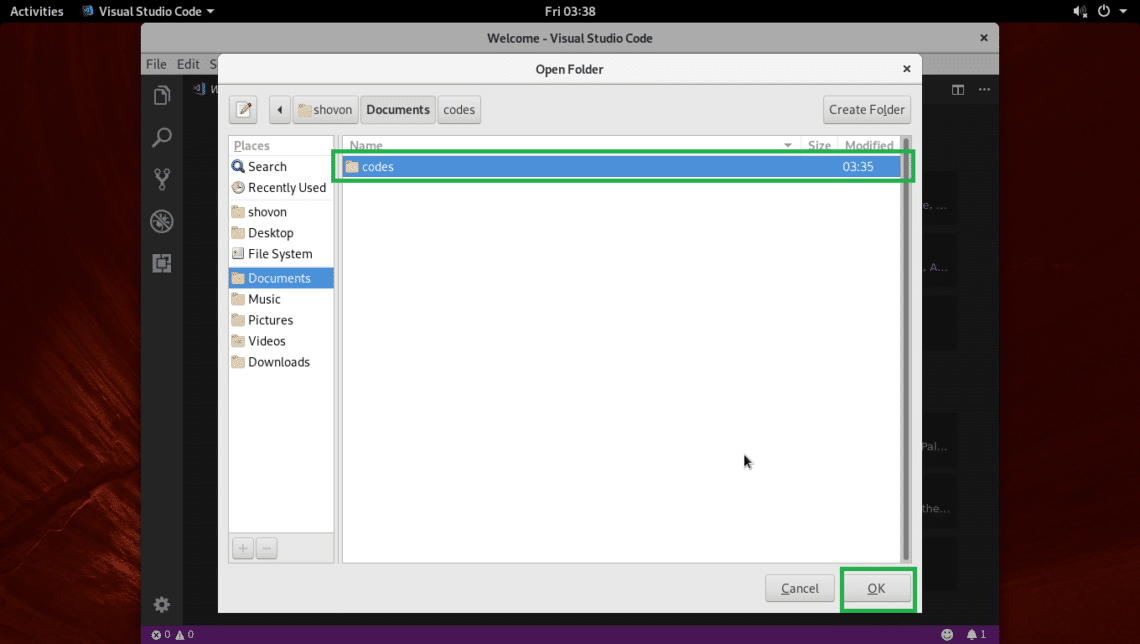Open Source Control view icon
Screen dimensions: 1140x644
click(x=161, y=179)
